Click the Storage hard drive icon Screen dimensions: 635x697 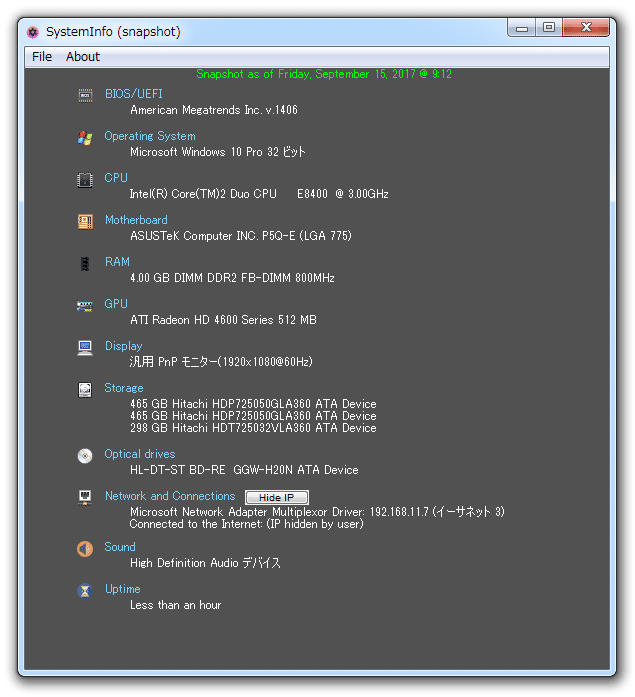pos(85,390)
